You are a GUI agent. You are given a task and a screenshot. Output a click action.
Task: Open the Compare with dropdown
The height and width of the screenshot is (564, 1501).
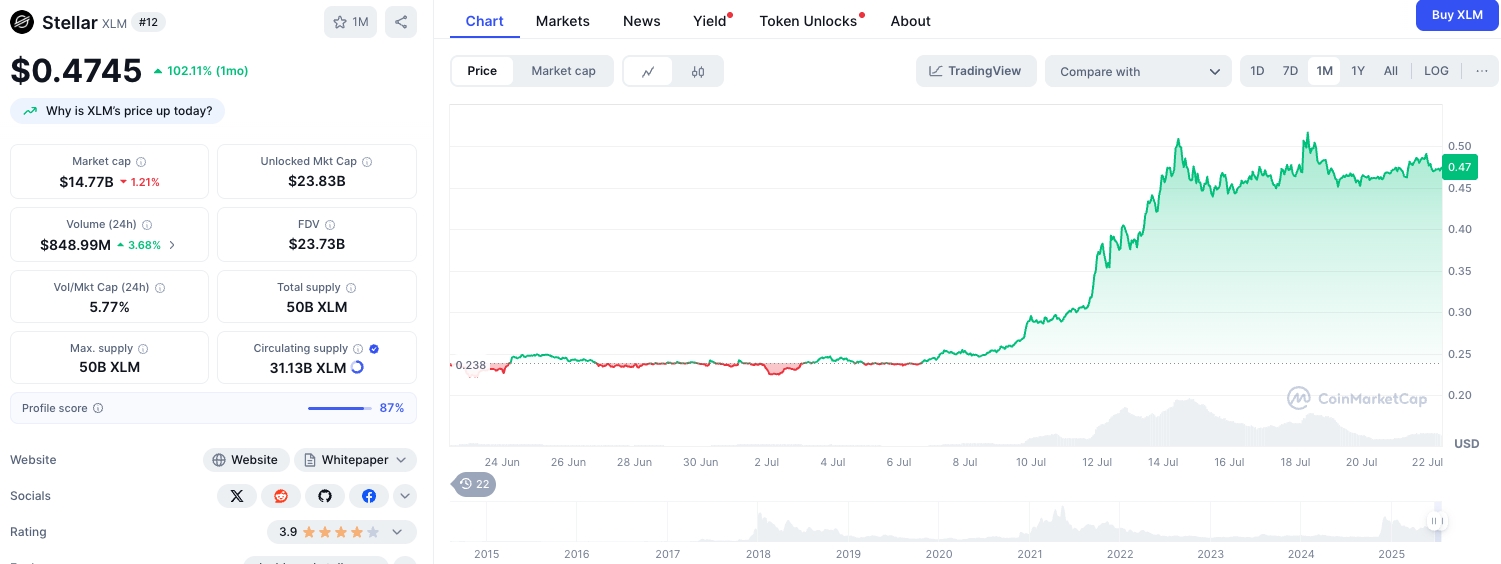1138,71
